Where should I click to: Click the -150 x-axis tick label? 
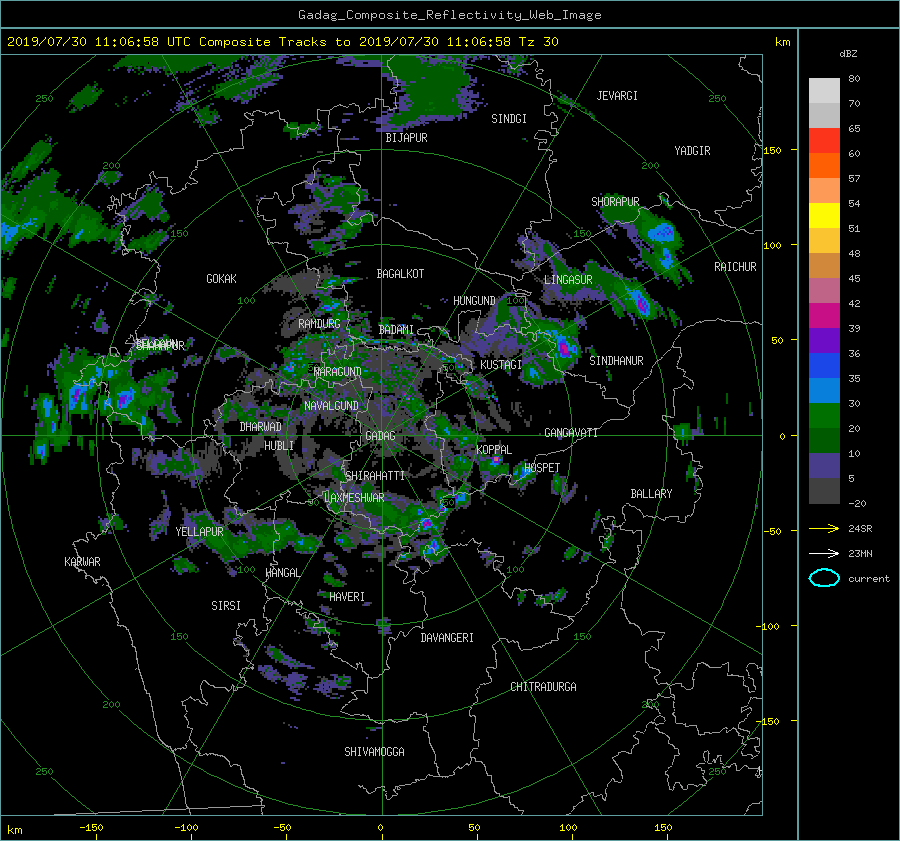[91, 827]
